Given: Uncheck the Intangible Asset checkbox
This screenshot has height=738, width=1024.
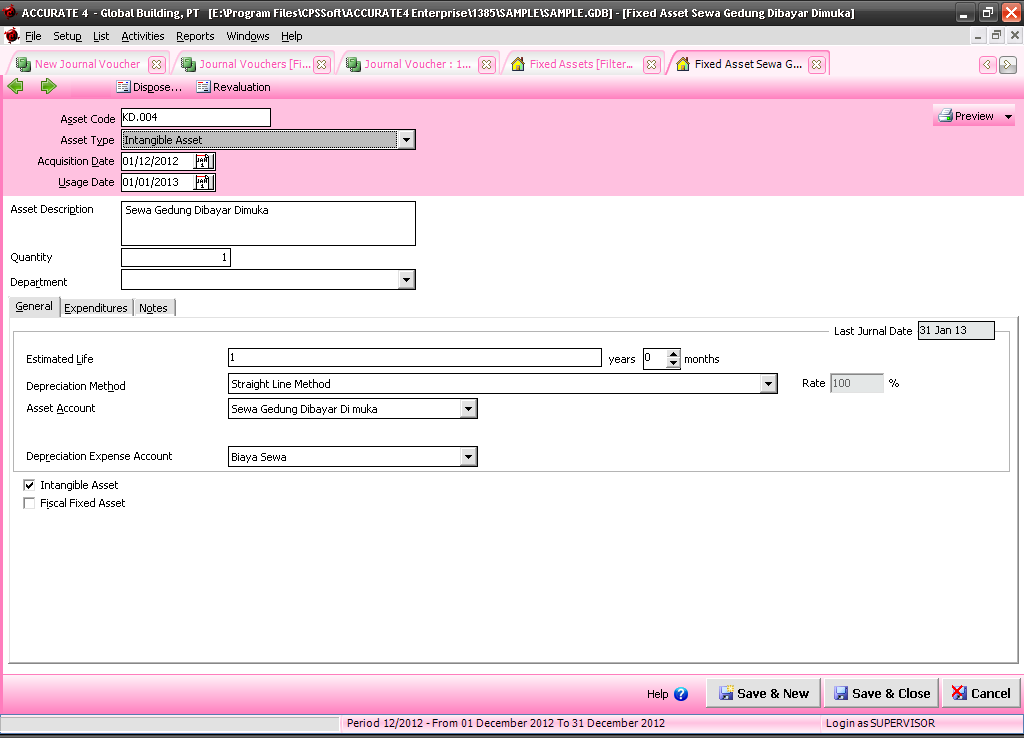Looking at the screenshot, I should [x=29, y=485].
